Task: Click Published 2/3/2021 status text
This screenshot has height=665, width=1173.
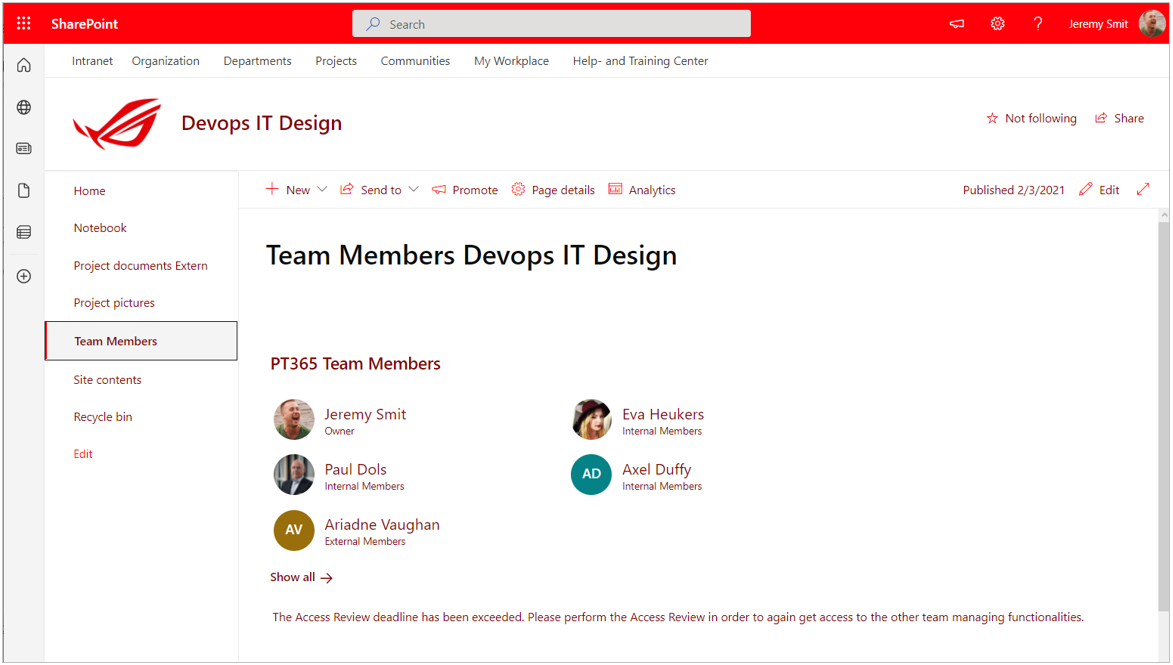Action: coord(1013,190)
